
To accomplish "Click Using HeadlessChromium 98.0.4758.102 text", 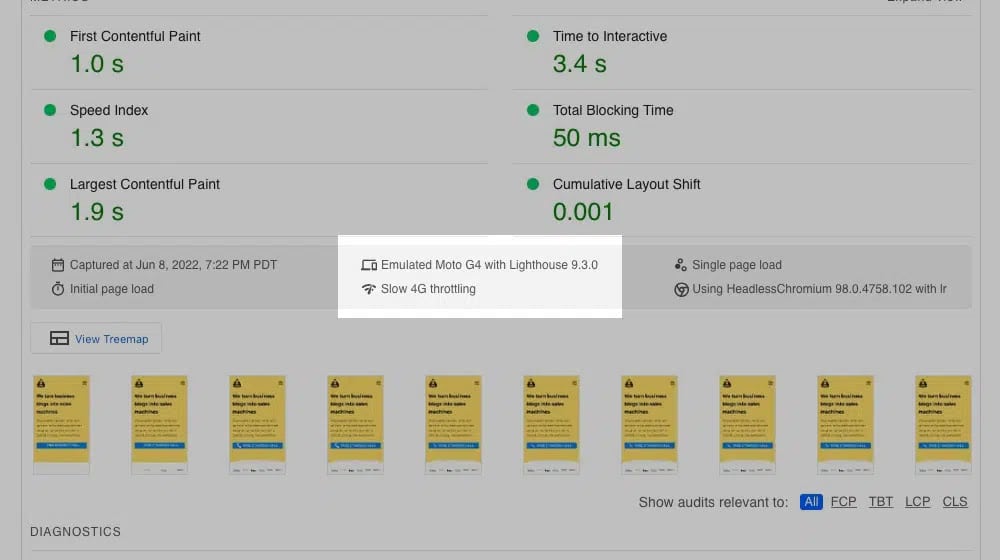I will tap(820, 289).
